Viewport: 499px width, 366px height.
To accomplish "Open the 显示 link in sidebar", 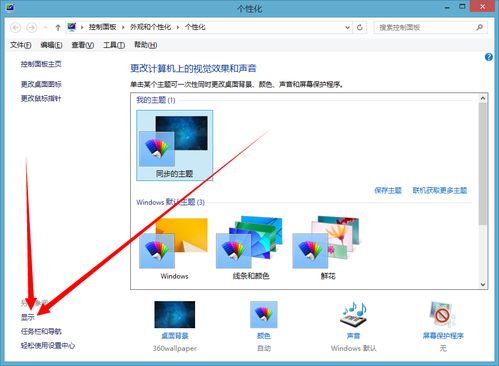I will coord(28,317).
